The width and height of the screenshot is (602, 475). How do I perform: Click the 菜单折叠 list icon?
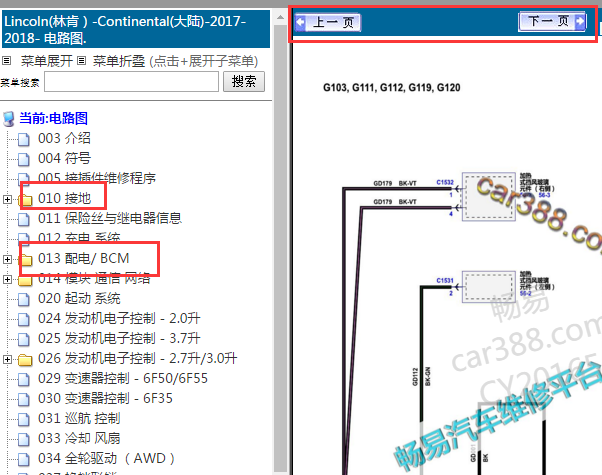pos(81,61)
